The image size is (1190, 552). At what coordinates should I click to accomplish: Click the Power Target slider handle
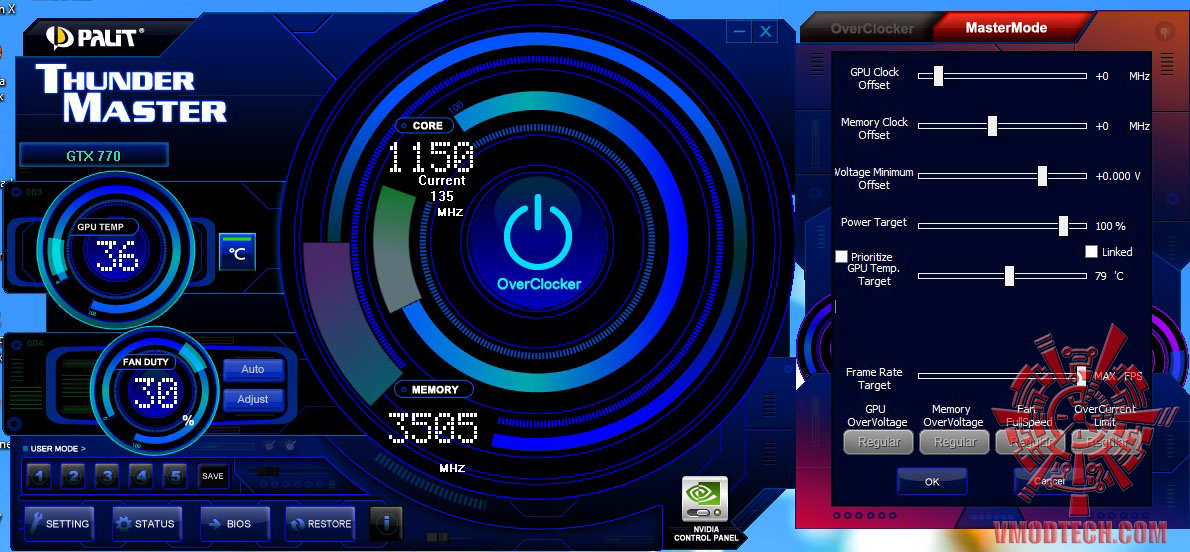click(1063, 226)
